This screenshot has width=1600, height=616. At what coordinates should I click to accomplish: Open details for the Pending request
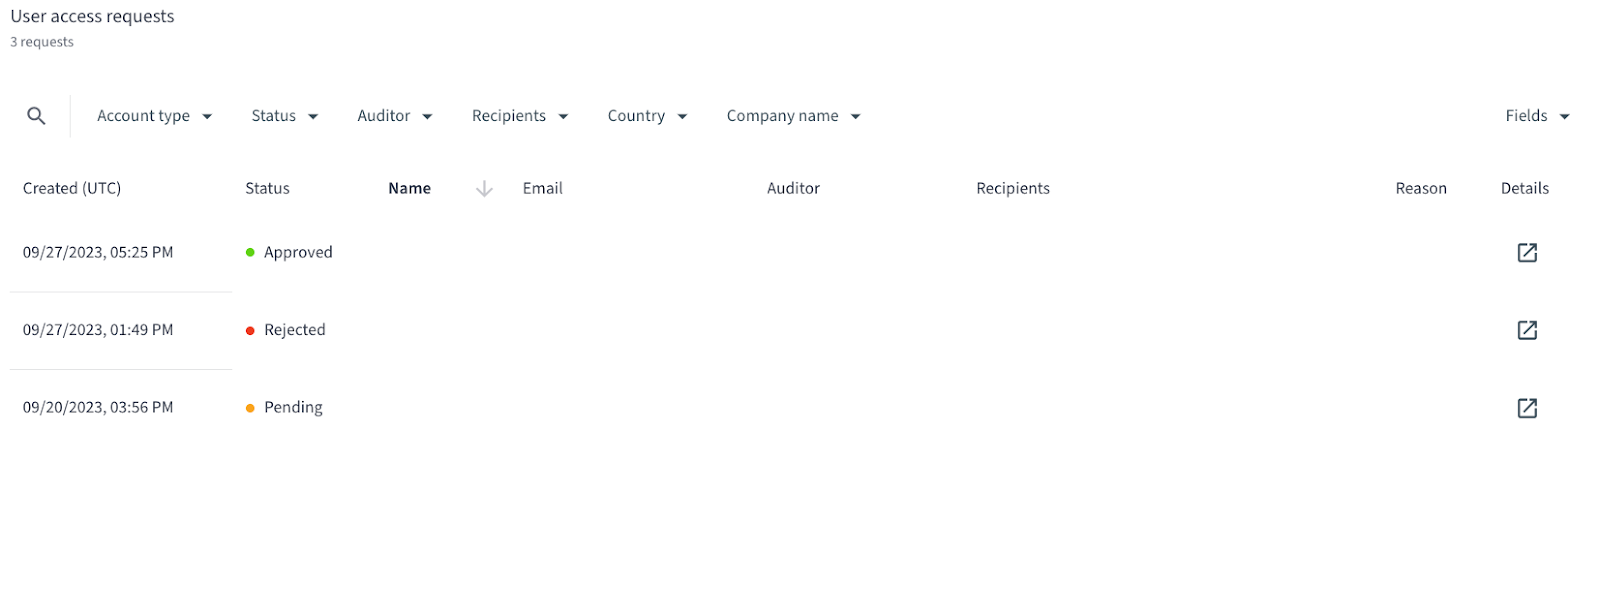point(1527,408)
